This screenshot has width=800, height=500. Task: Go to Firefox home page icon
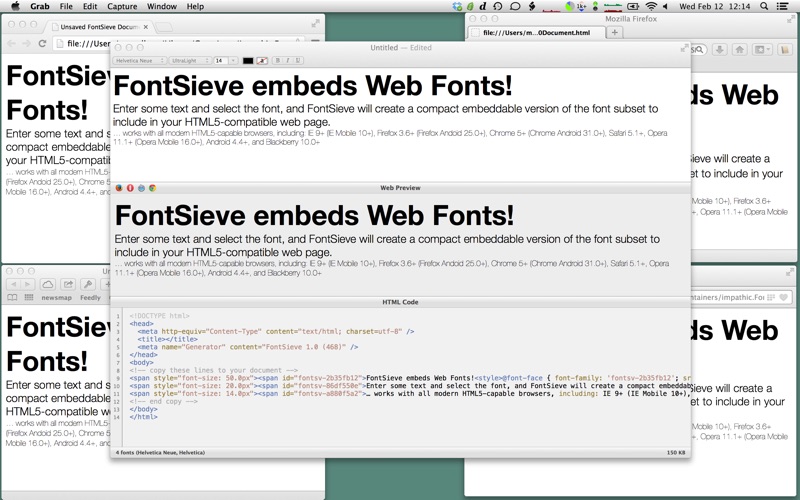pyautogui.click(x=739, y=49)
